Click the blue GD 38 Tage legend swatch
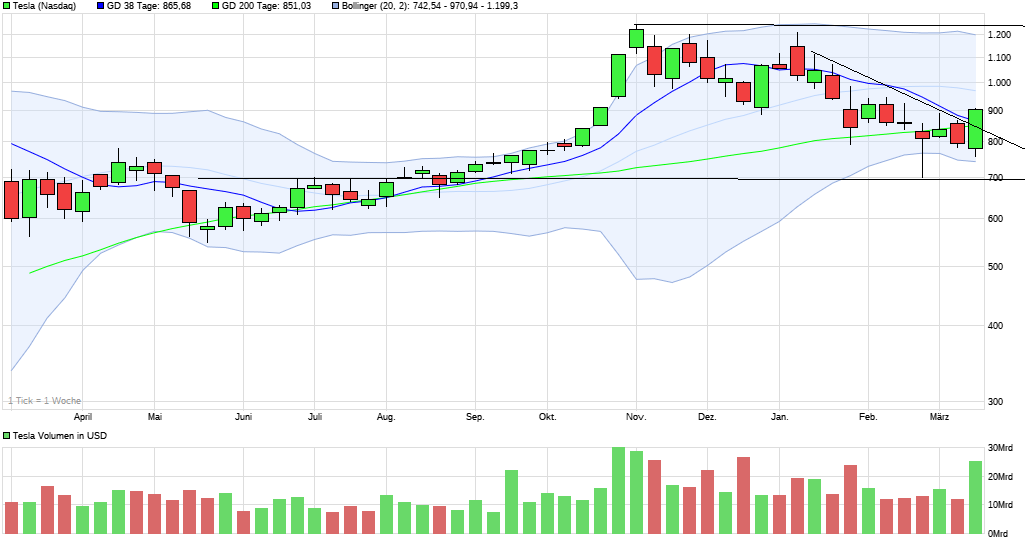The height and width of the screenshot is (544, 1025). click(x=101, y=6)
